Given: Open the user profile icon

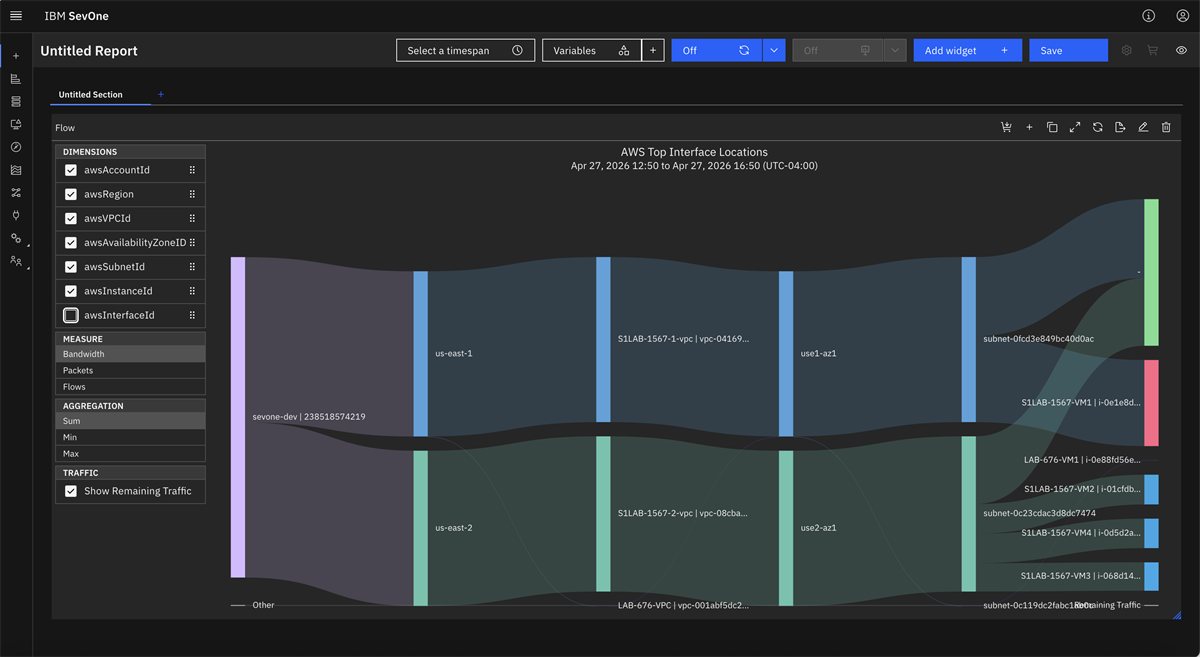Looking at the screenshot, I should point(1183,16).
